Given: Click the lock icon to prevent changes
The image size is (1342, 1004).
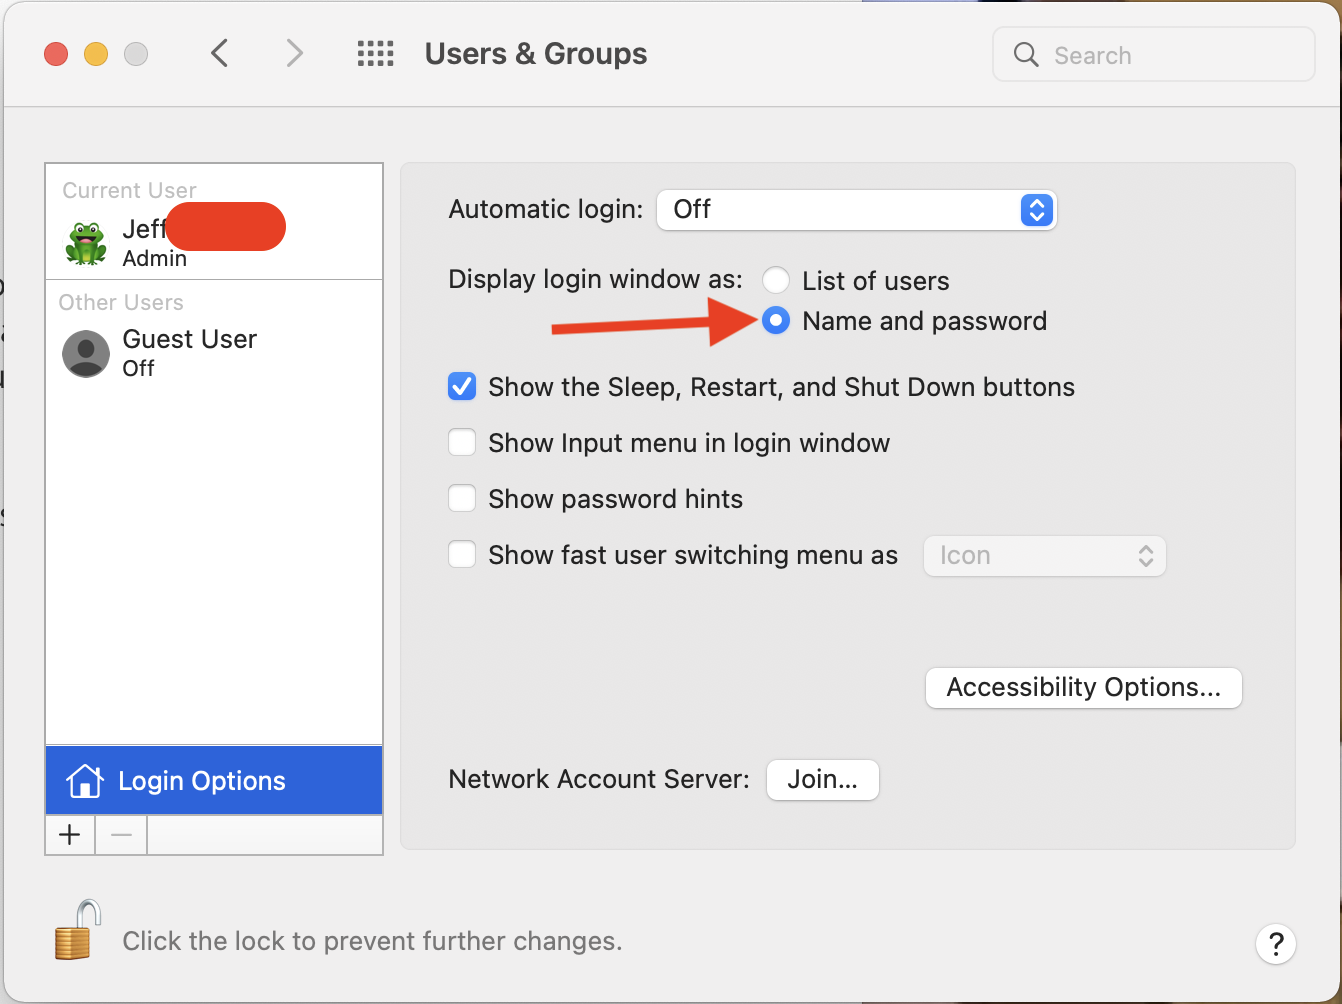Looking at the screenshot, I should [78, 931].
